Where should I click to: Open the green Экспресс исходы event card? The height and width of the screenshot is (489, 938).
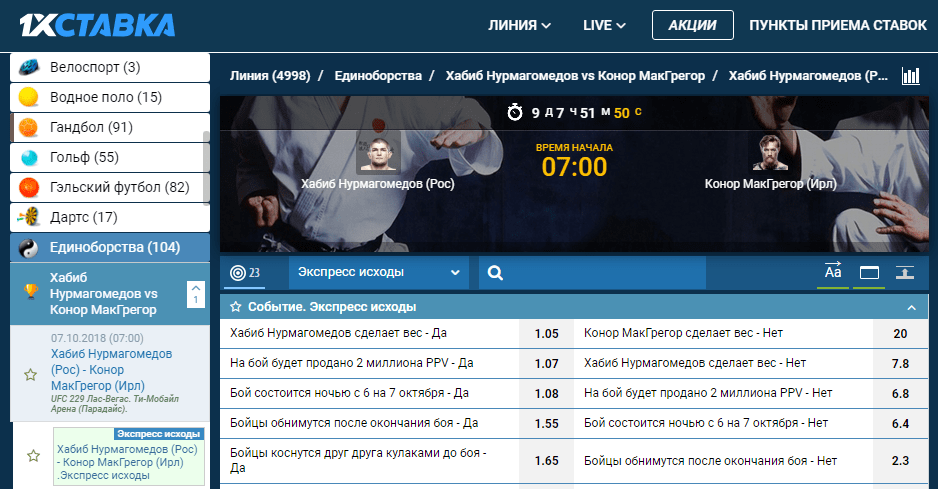pyautogui.click(x=129, y=456)
